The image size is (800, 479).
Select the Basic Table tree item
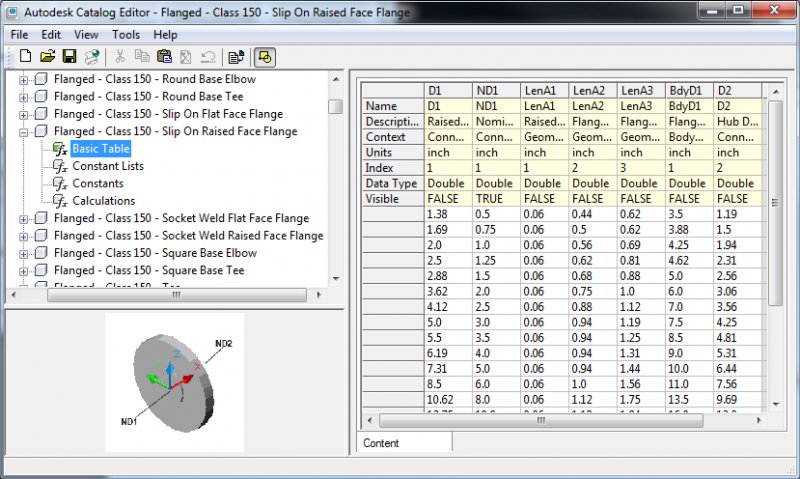(x=101, y=149)
